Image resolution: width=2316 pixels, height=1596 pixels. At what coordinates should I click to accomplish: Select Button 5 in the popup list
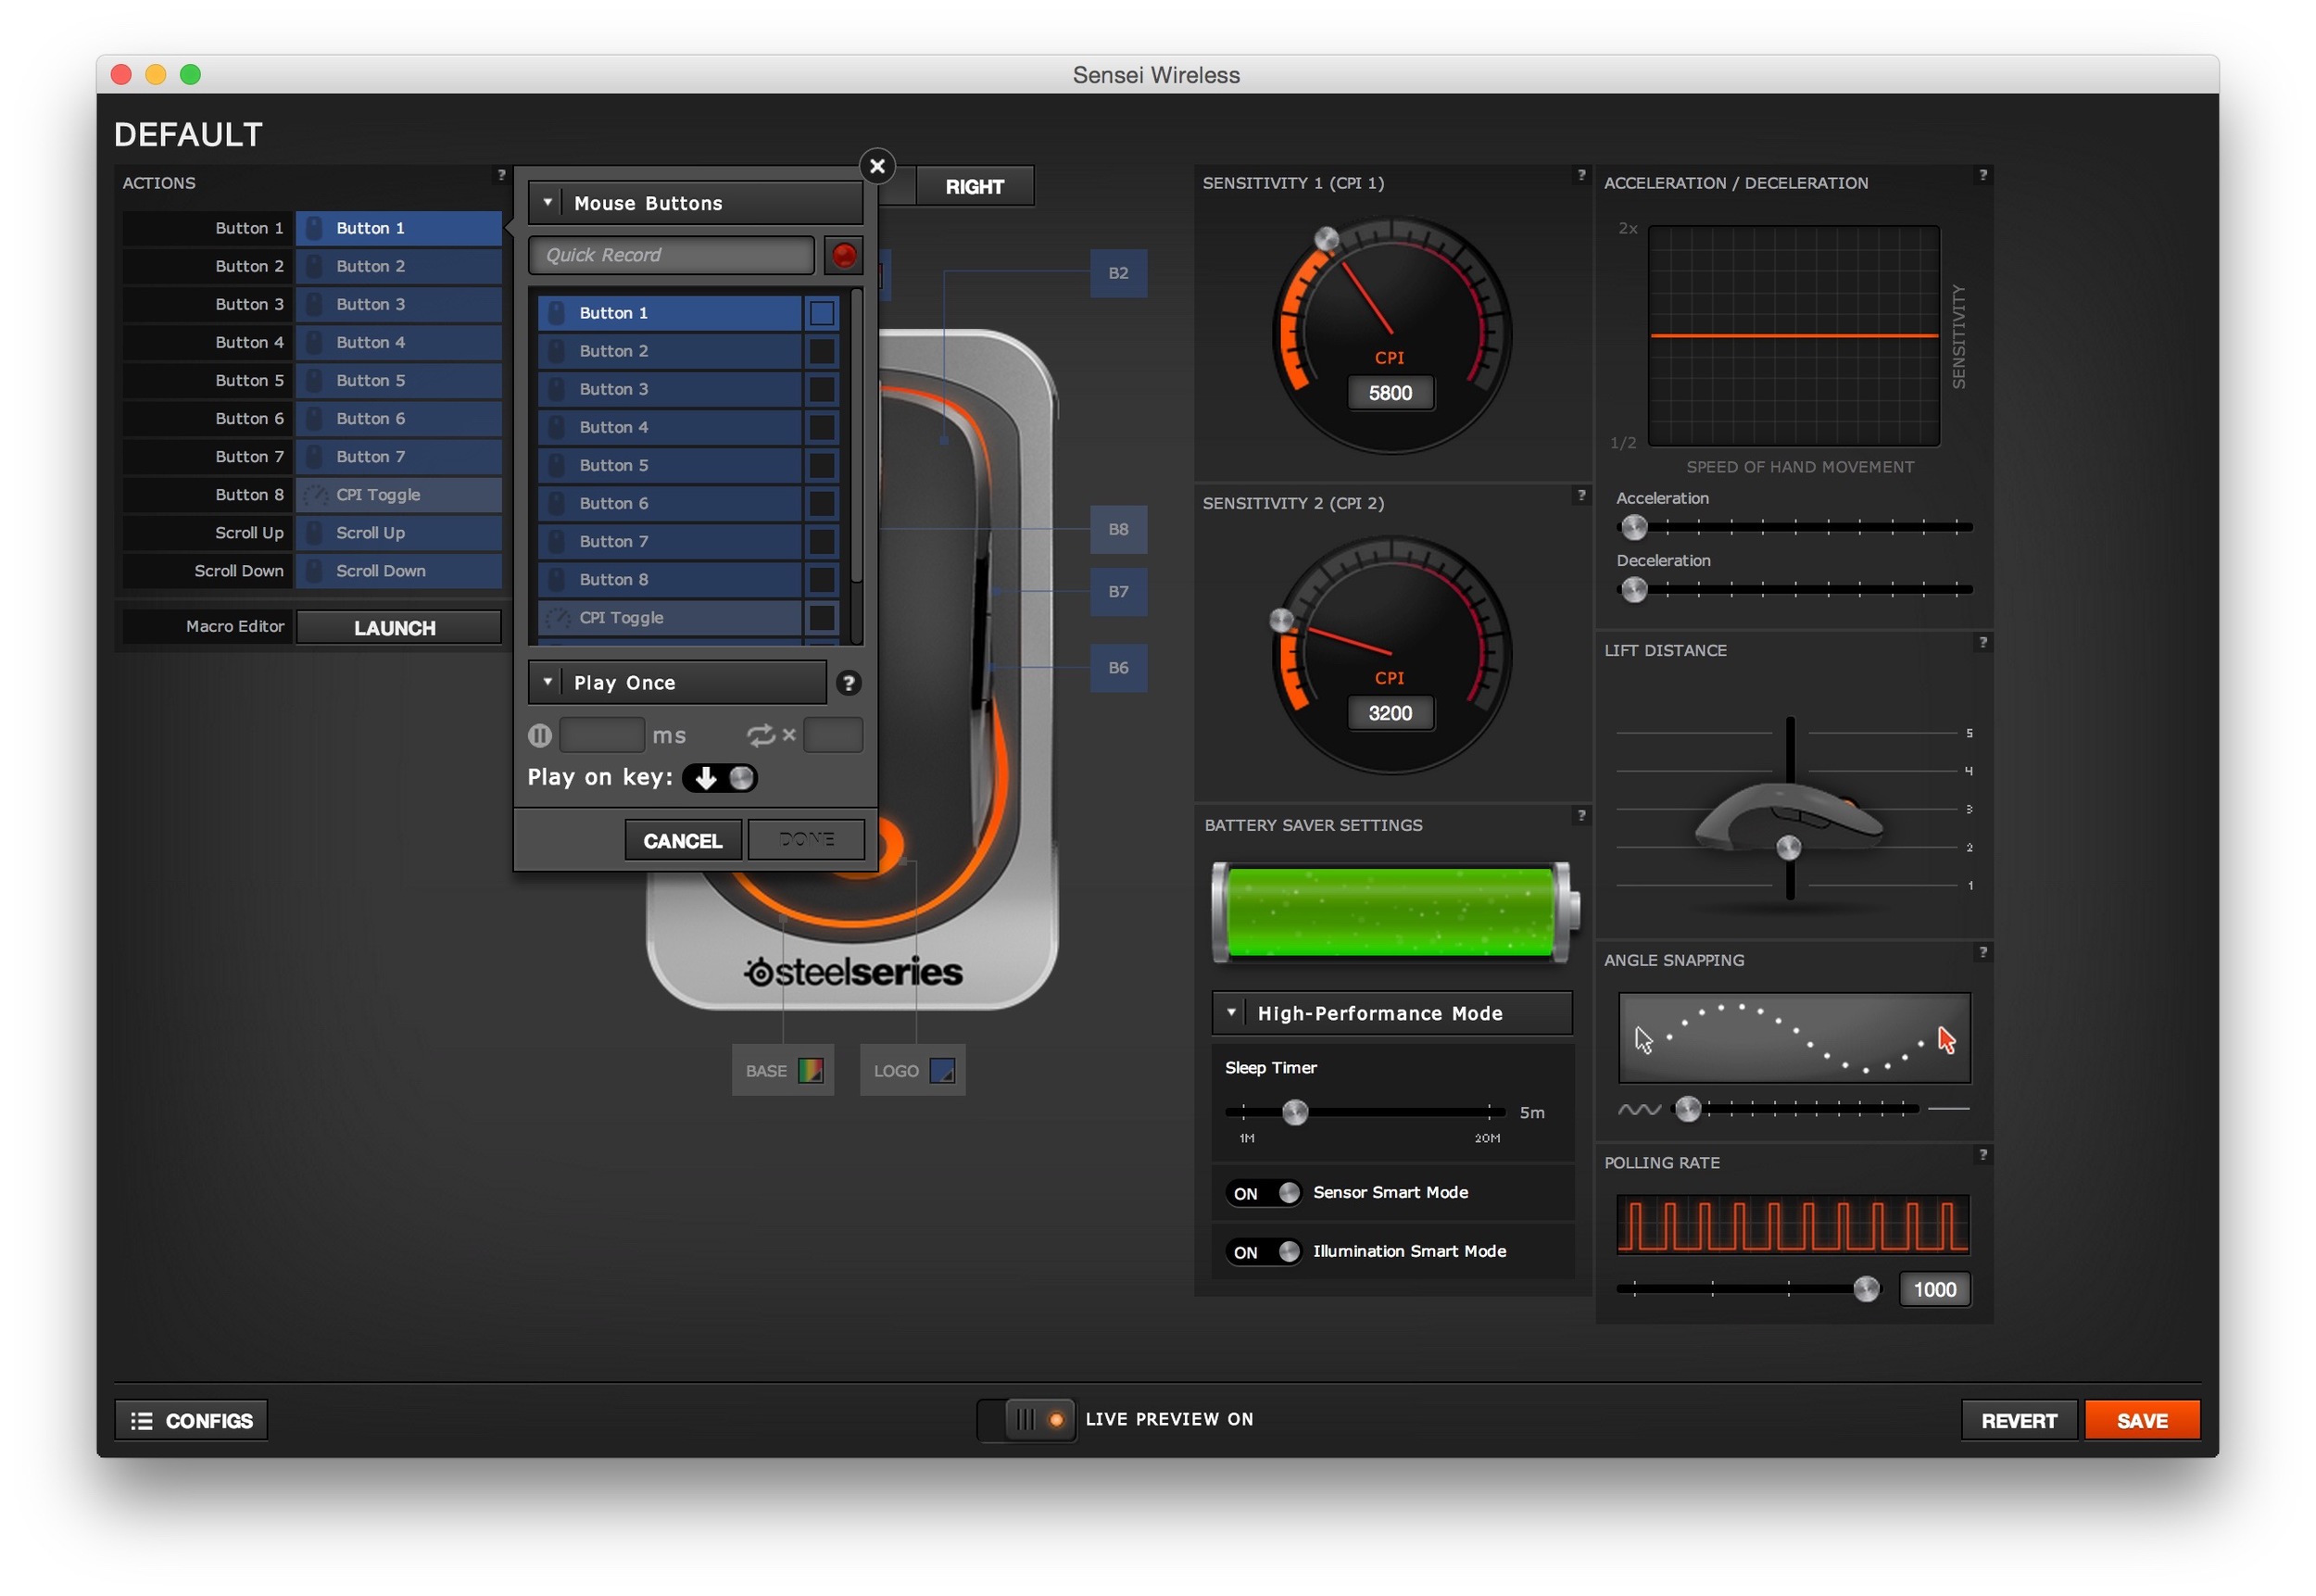pos(670,465)
